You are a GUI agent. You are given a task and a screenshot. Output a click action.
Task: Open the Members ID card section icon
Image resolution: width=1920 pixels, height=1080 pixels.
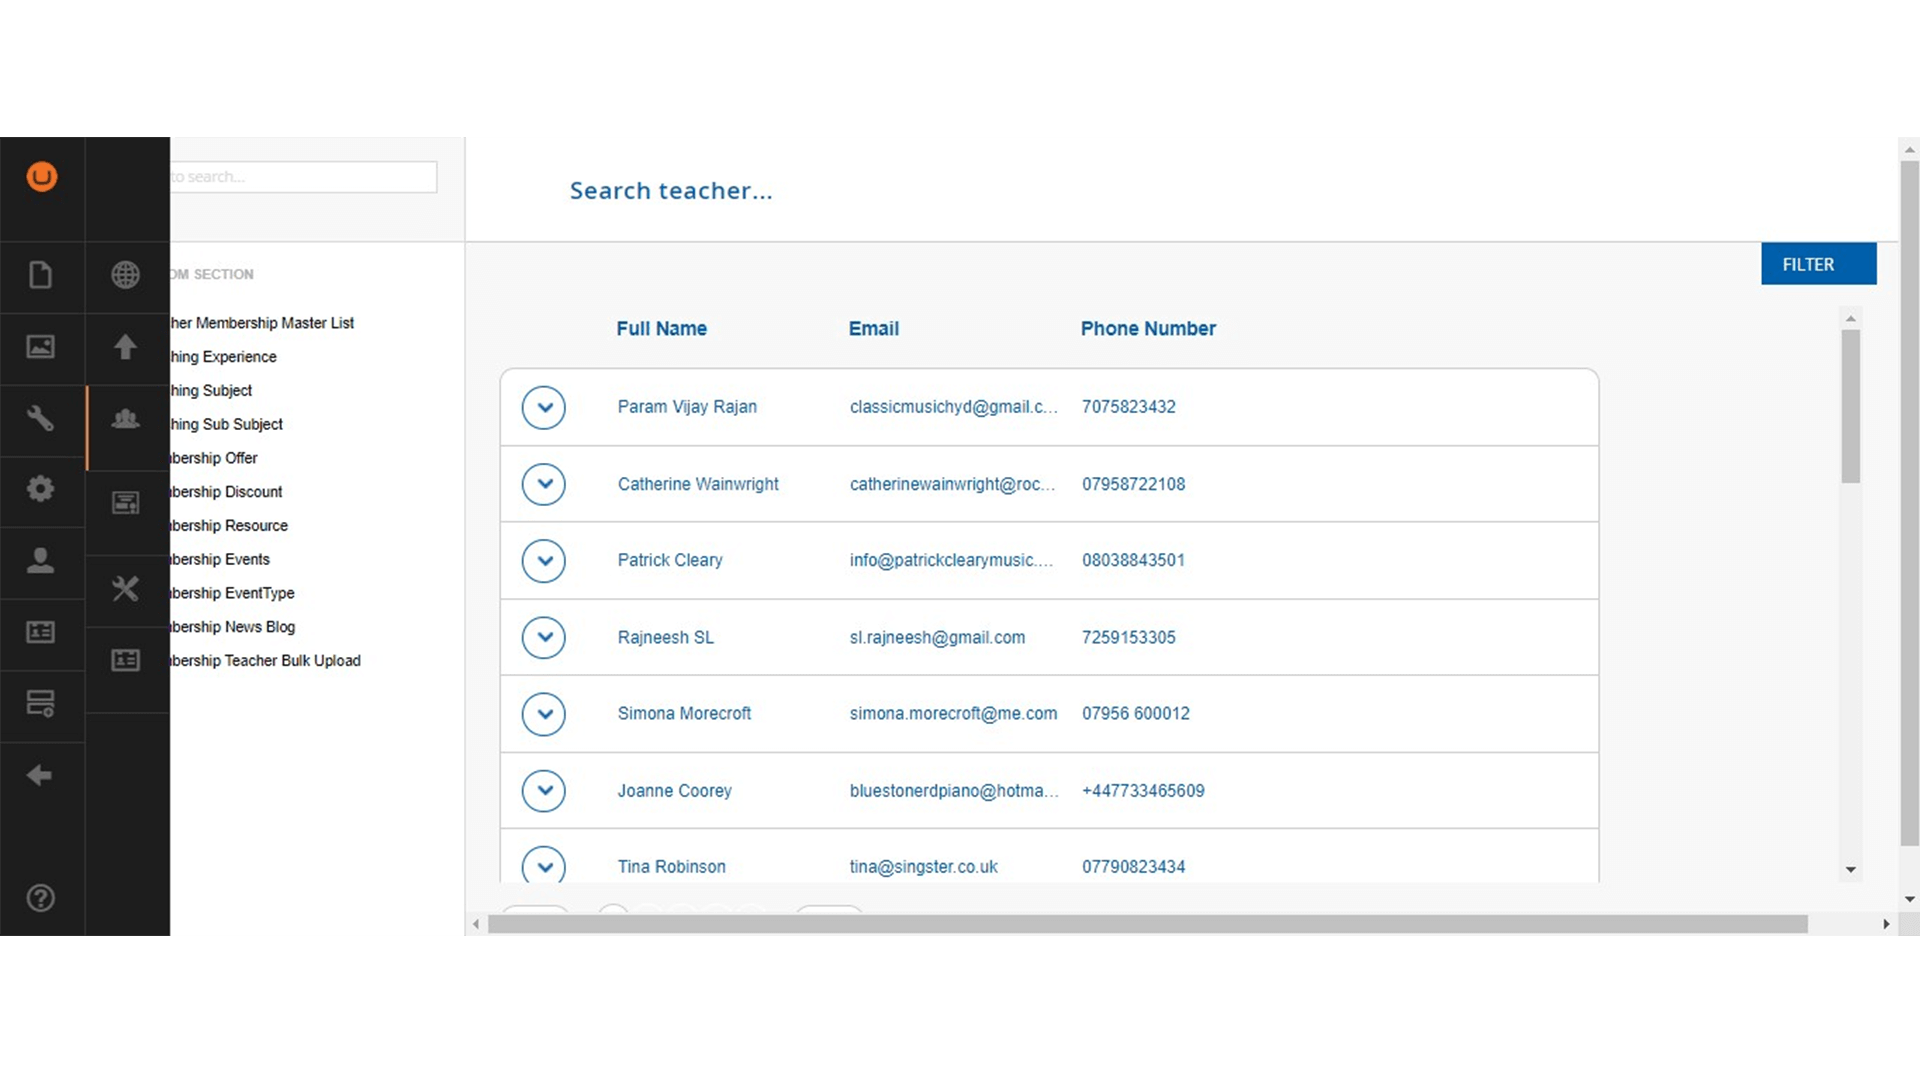(41, 632)
